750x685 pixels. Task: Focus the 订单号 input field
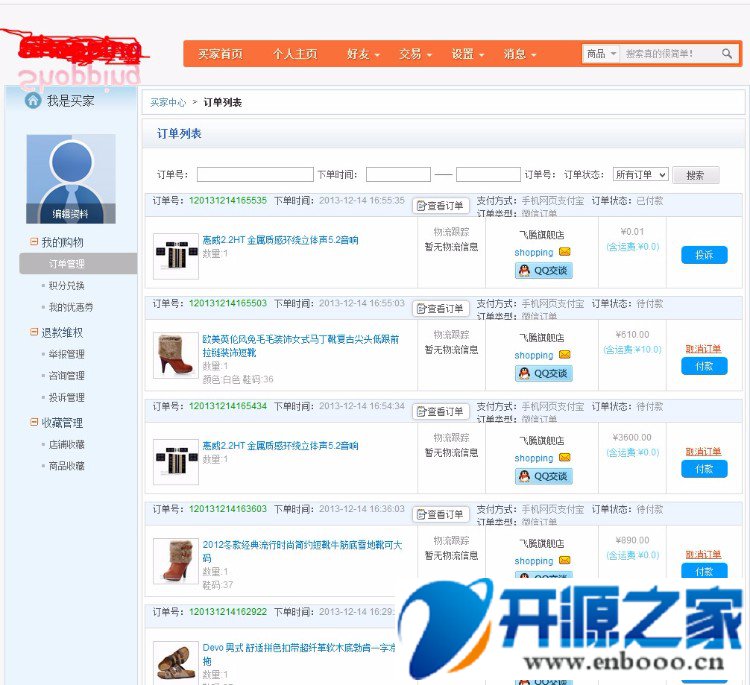(x=255, y=175)
